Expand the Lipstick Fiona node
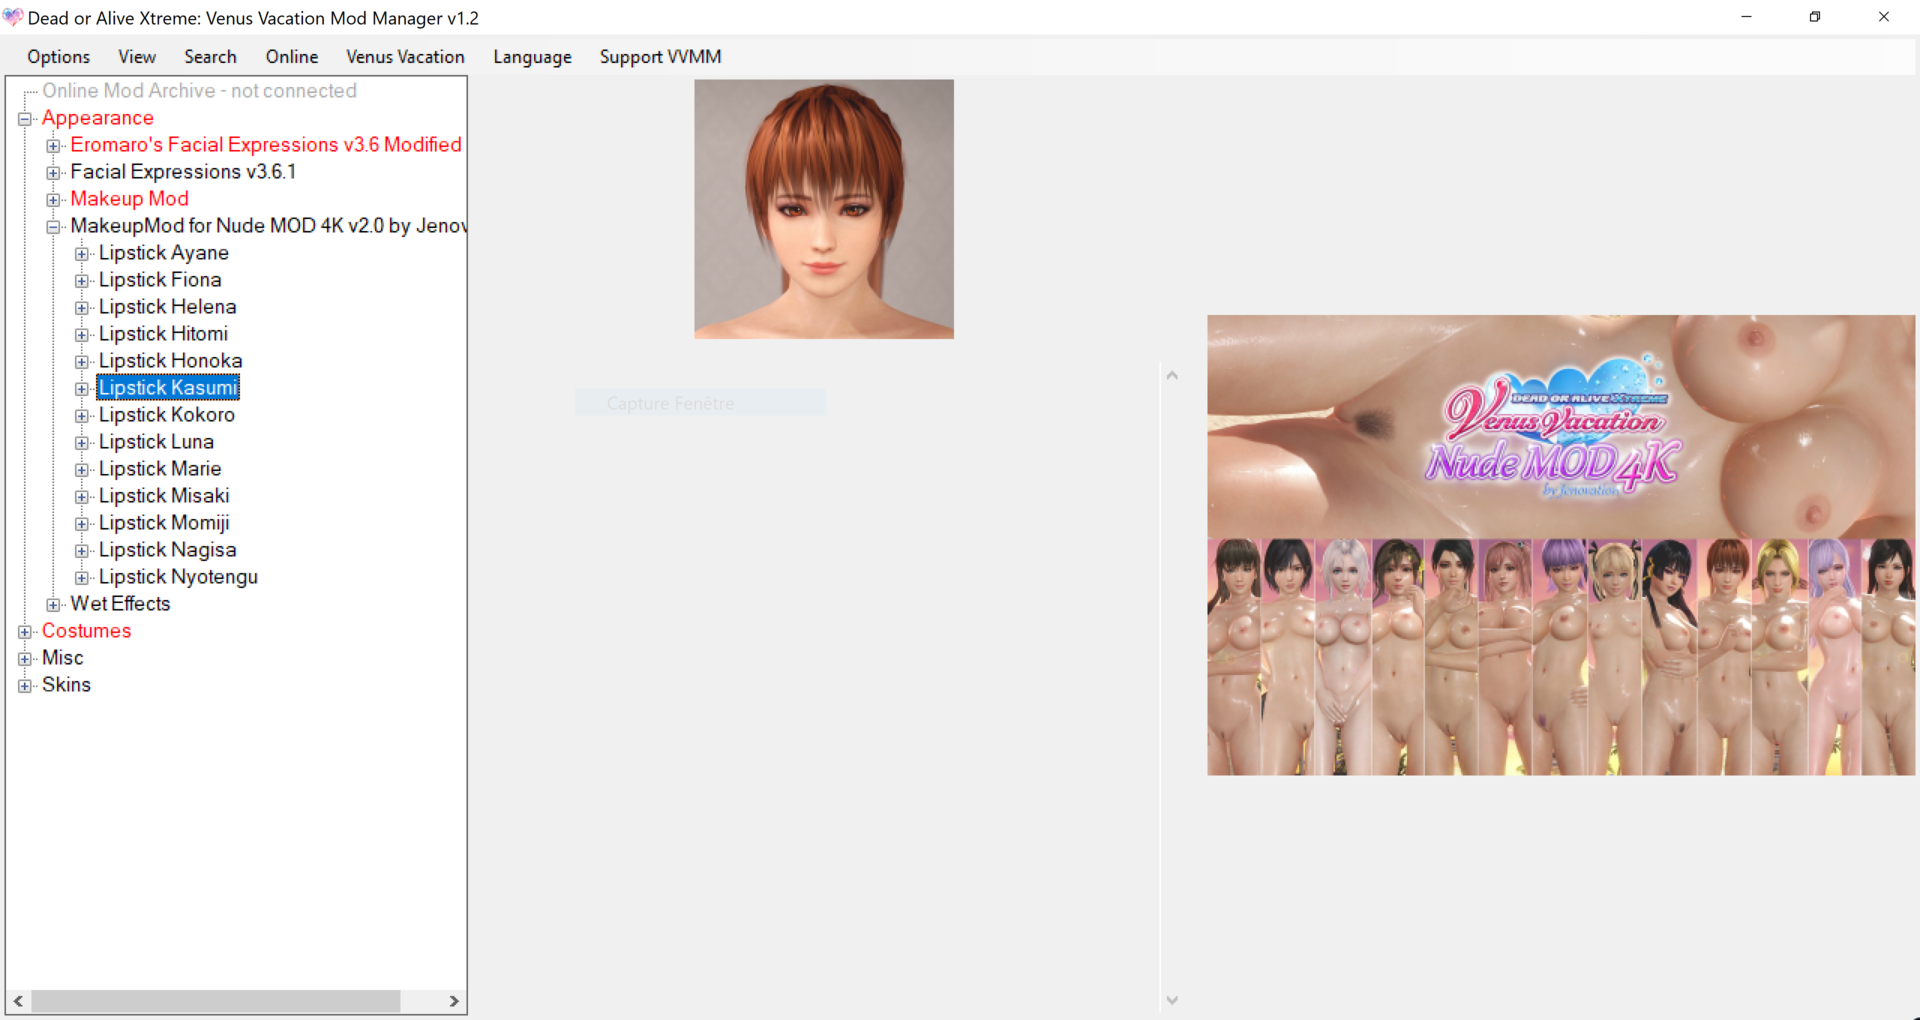Screen dimensions: 1920x1020 (x=82, y=281)
